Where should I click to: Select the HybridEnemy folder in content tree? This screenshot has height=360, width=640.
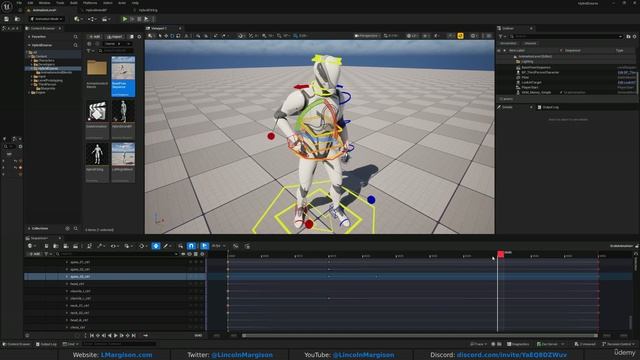[x=48, y=69]
